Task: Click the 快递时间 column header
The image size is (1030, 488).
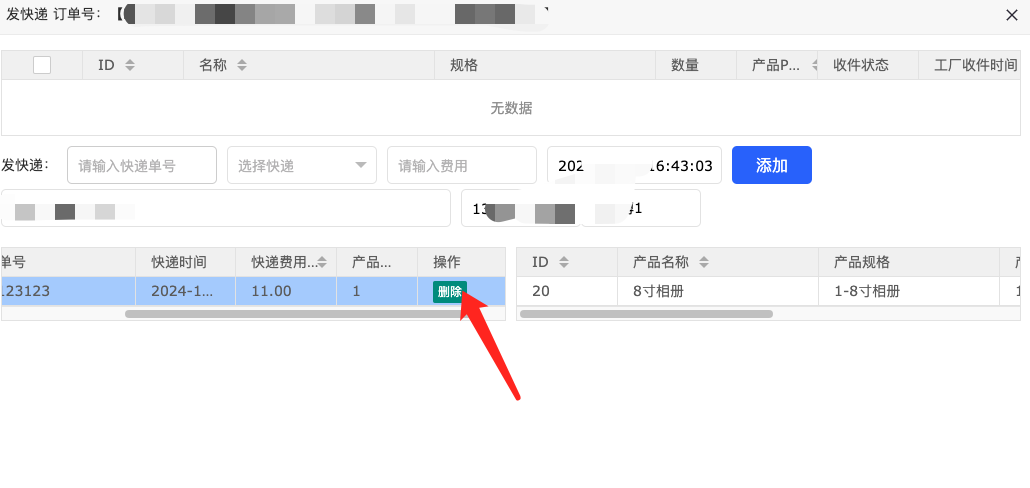Action: click(x=179, y=262)
